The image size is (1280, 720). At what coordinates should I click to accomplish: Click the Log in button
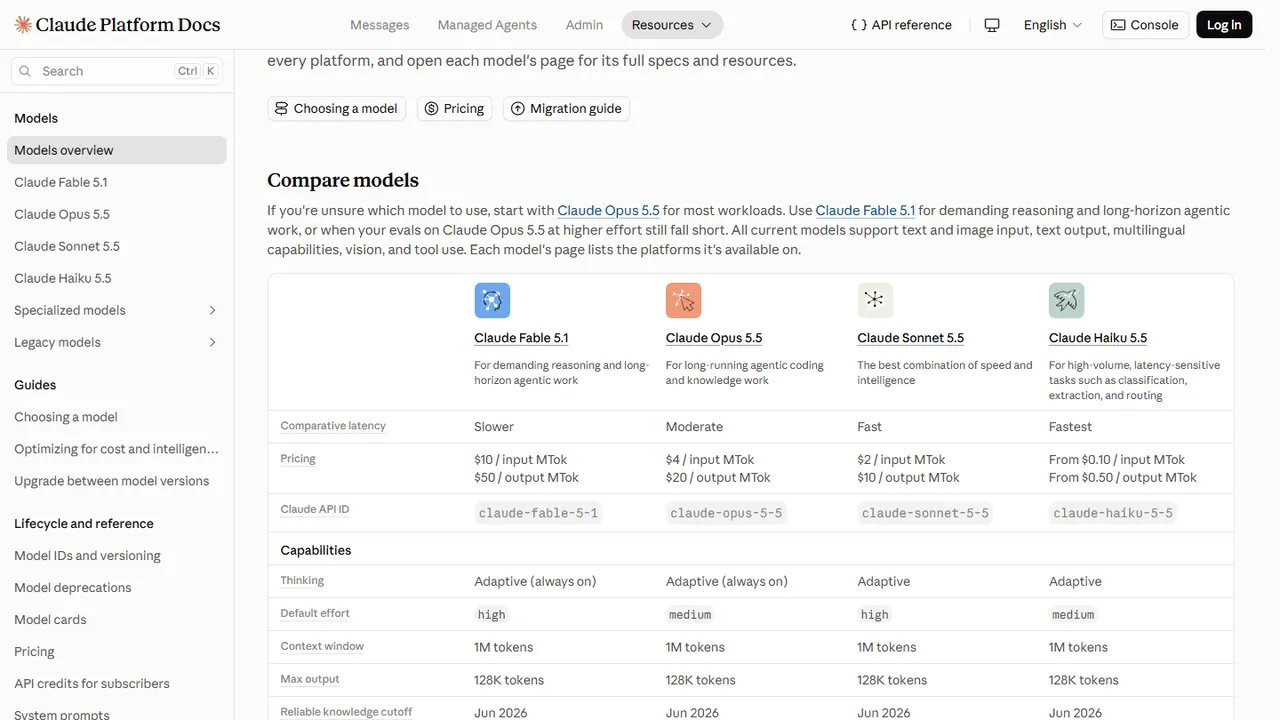(1224, 25)
